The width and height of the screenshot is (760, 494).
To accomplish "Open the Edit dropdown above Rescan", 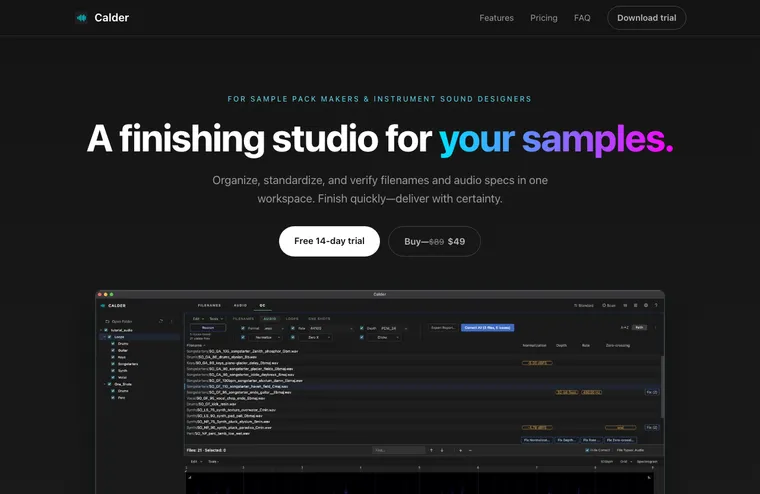I will 198,319.
